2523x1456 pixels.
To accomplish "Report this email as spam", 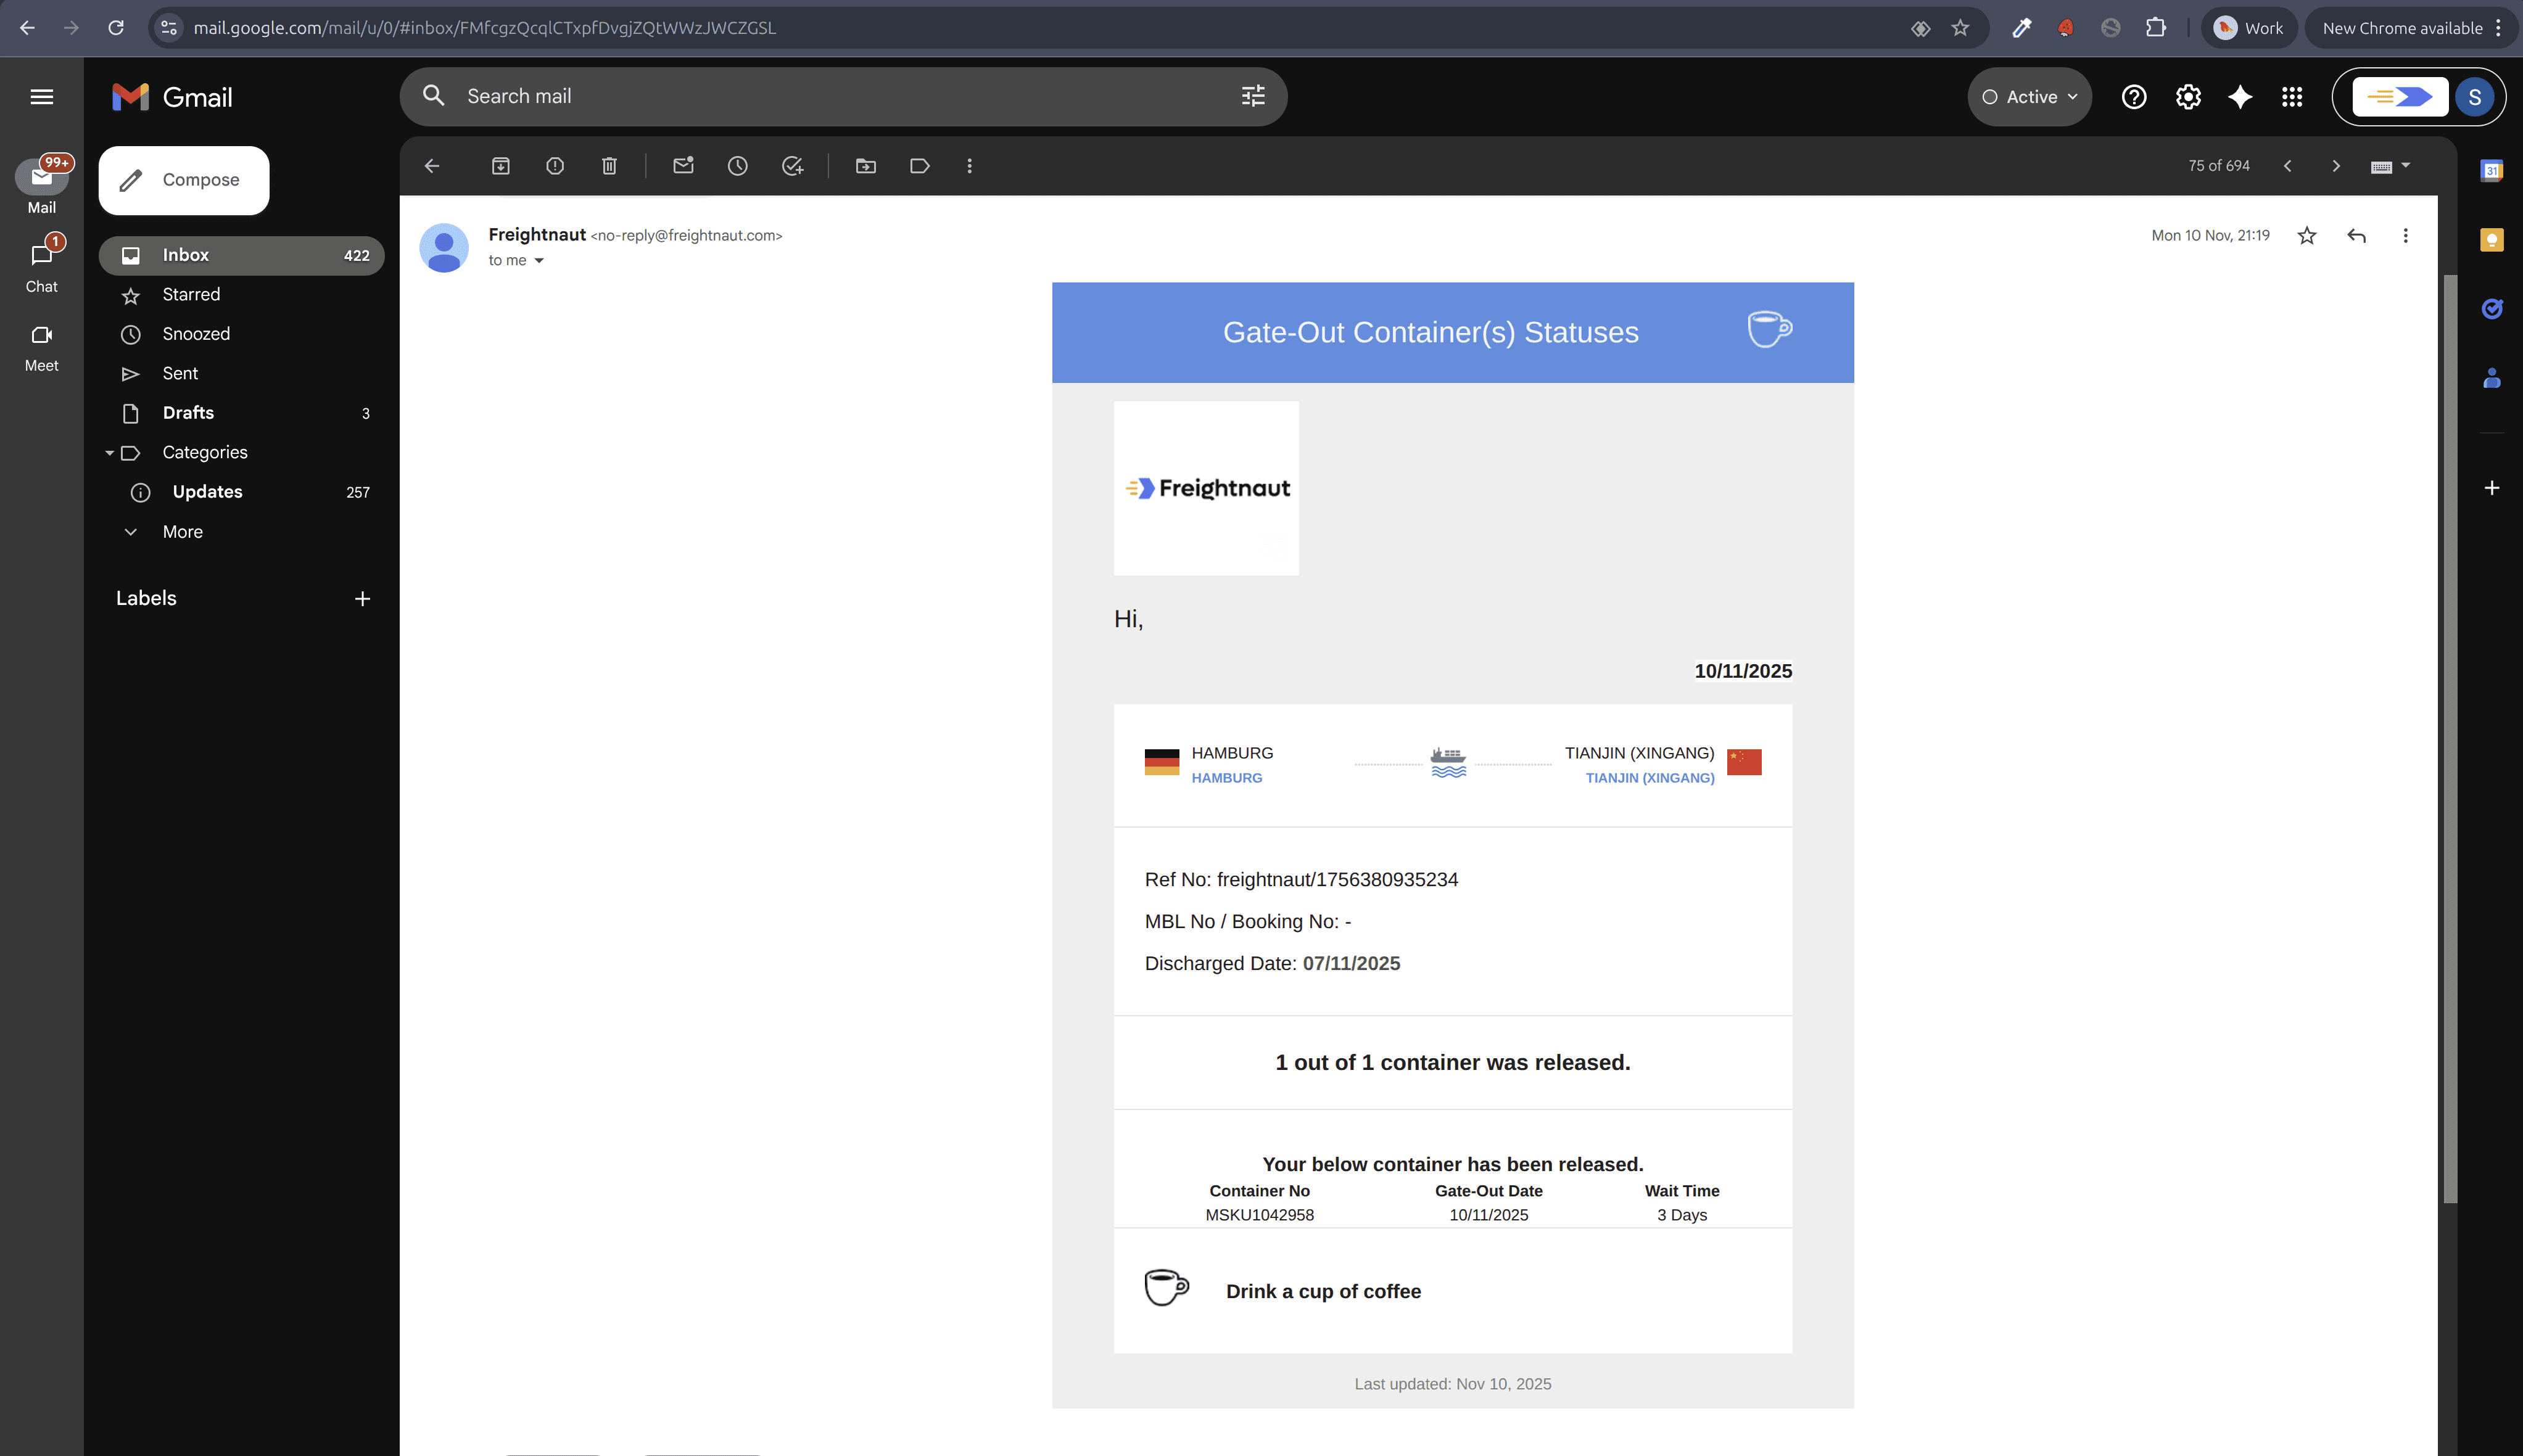I will click(x=555, y=166).
